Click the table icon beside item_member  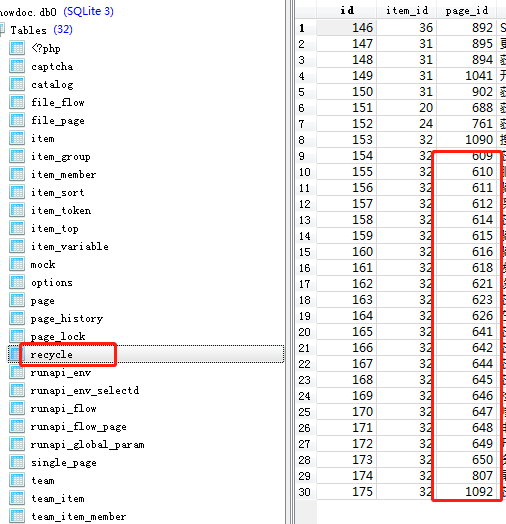tap(17, 174)
